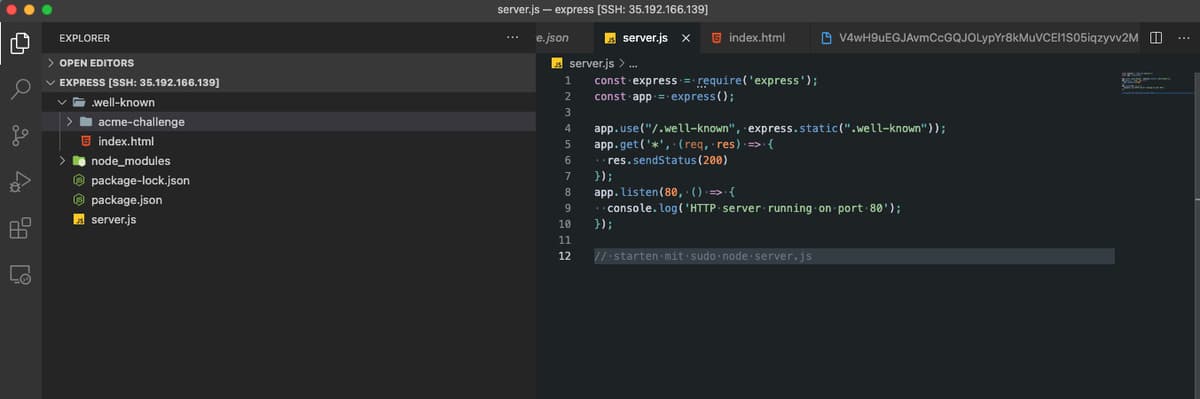Open Explorer panel more actions menu
The height and width of the screenshot is (399, 1200).
[x=513, y=38]
